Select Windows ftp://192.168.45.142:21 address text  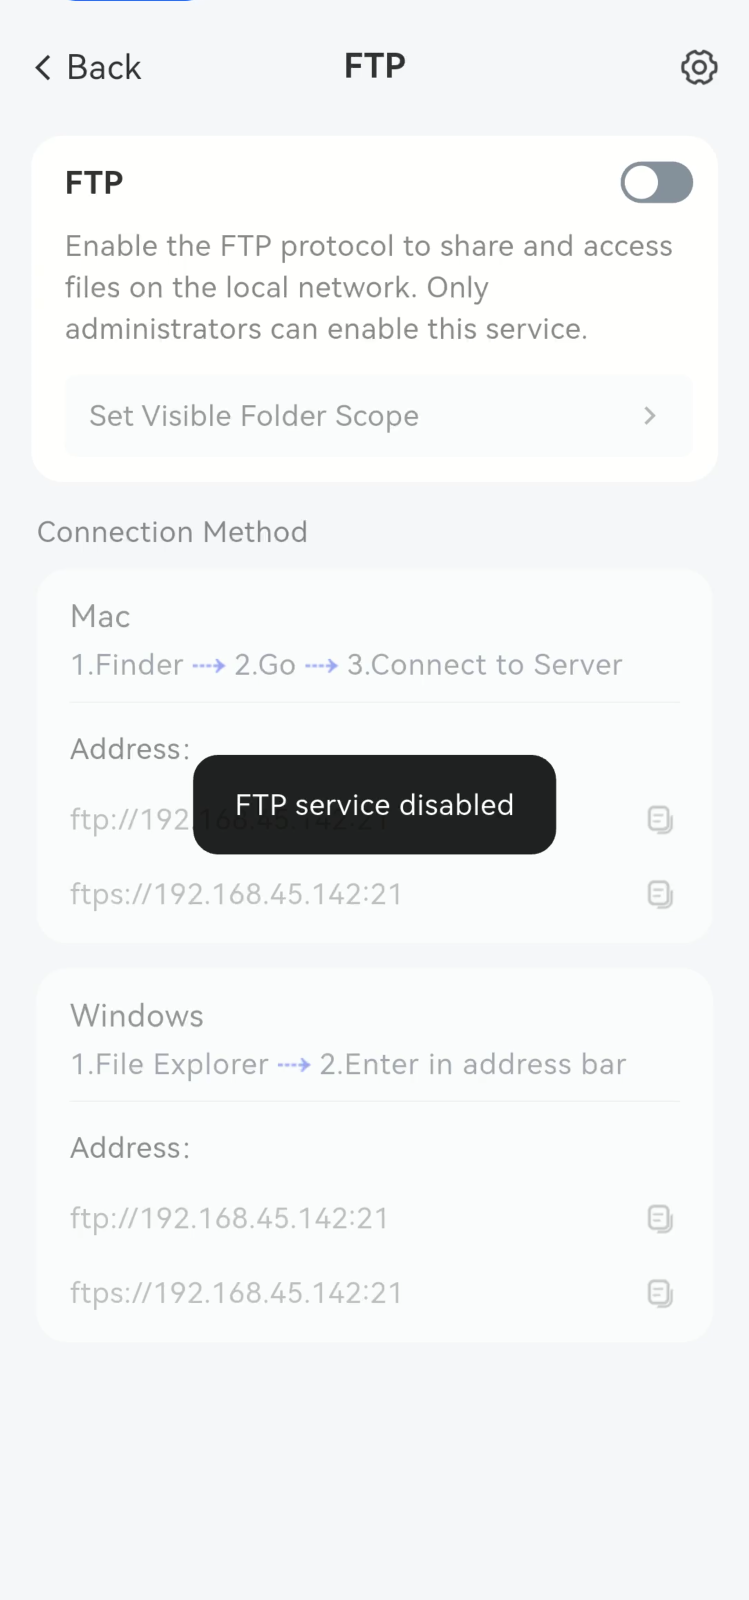pyautogui.click(x=229, y=1218)
